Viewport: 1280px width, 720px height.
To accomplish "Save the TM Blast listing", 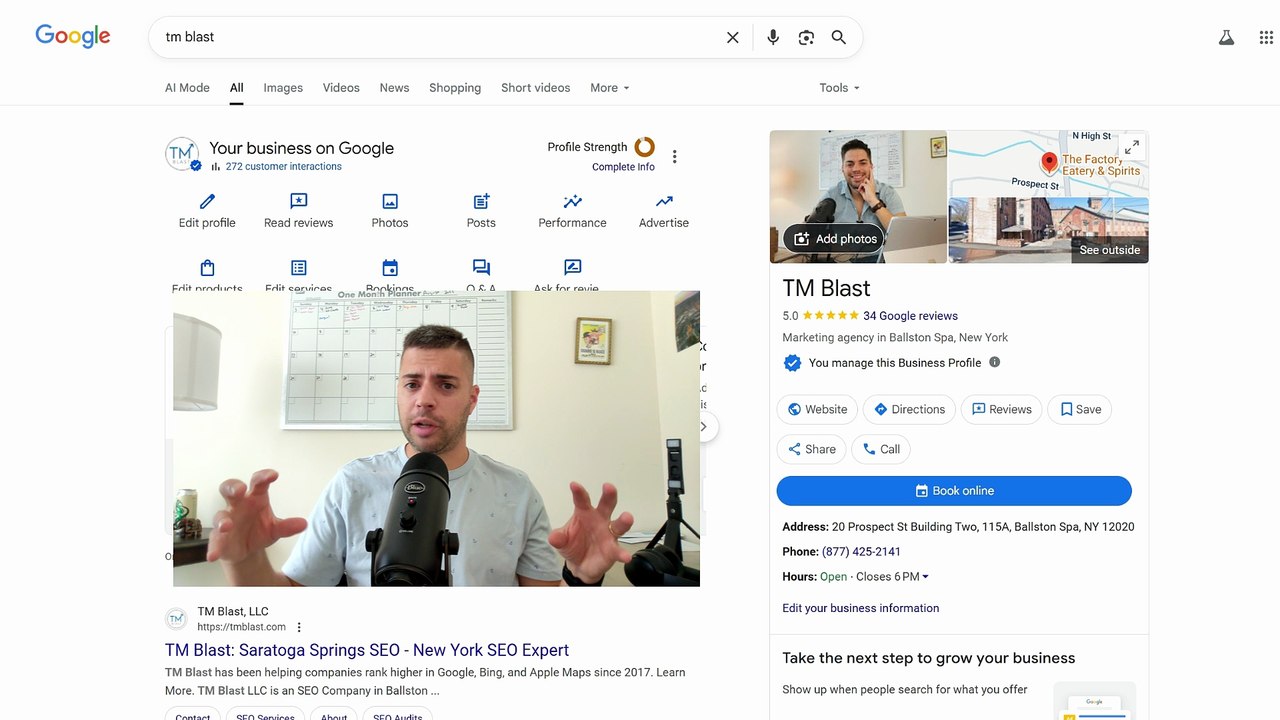I will (x=1080, y=409).
